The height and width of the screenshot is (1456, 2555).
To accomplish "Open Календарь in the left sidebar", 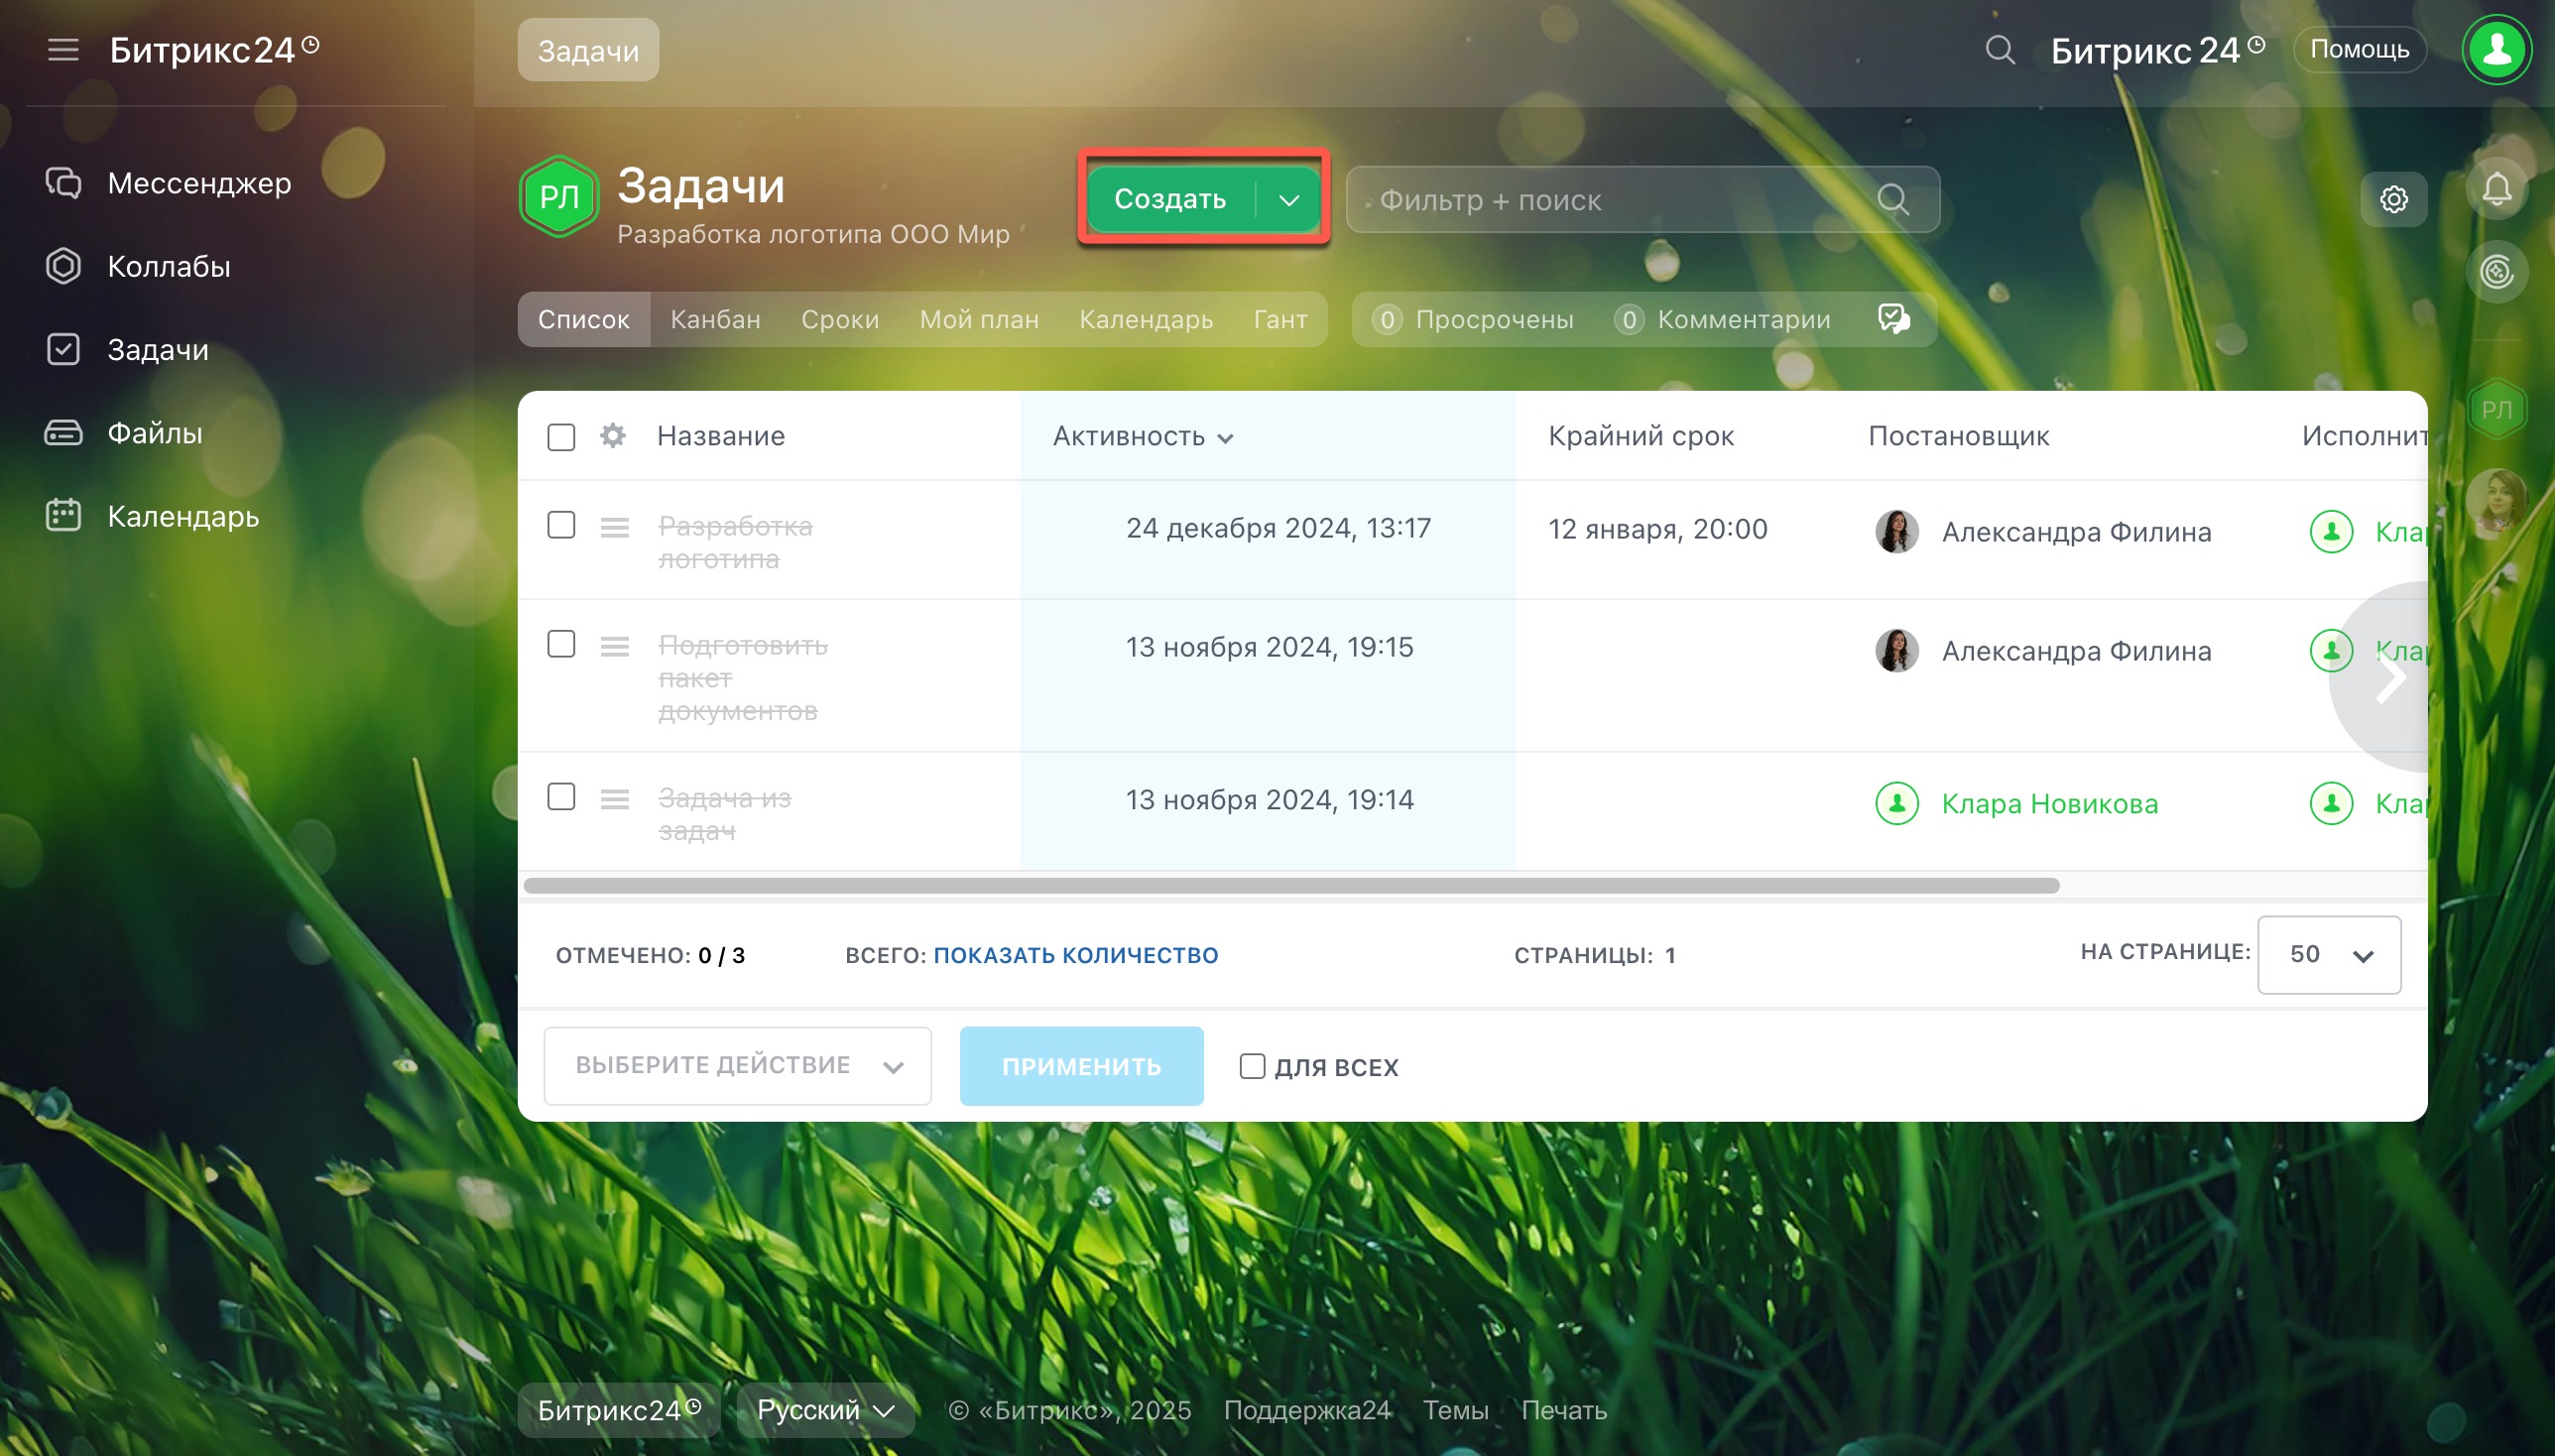I will point(152,516).
